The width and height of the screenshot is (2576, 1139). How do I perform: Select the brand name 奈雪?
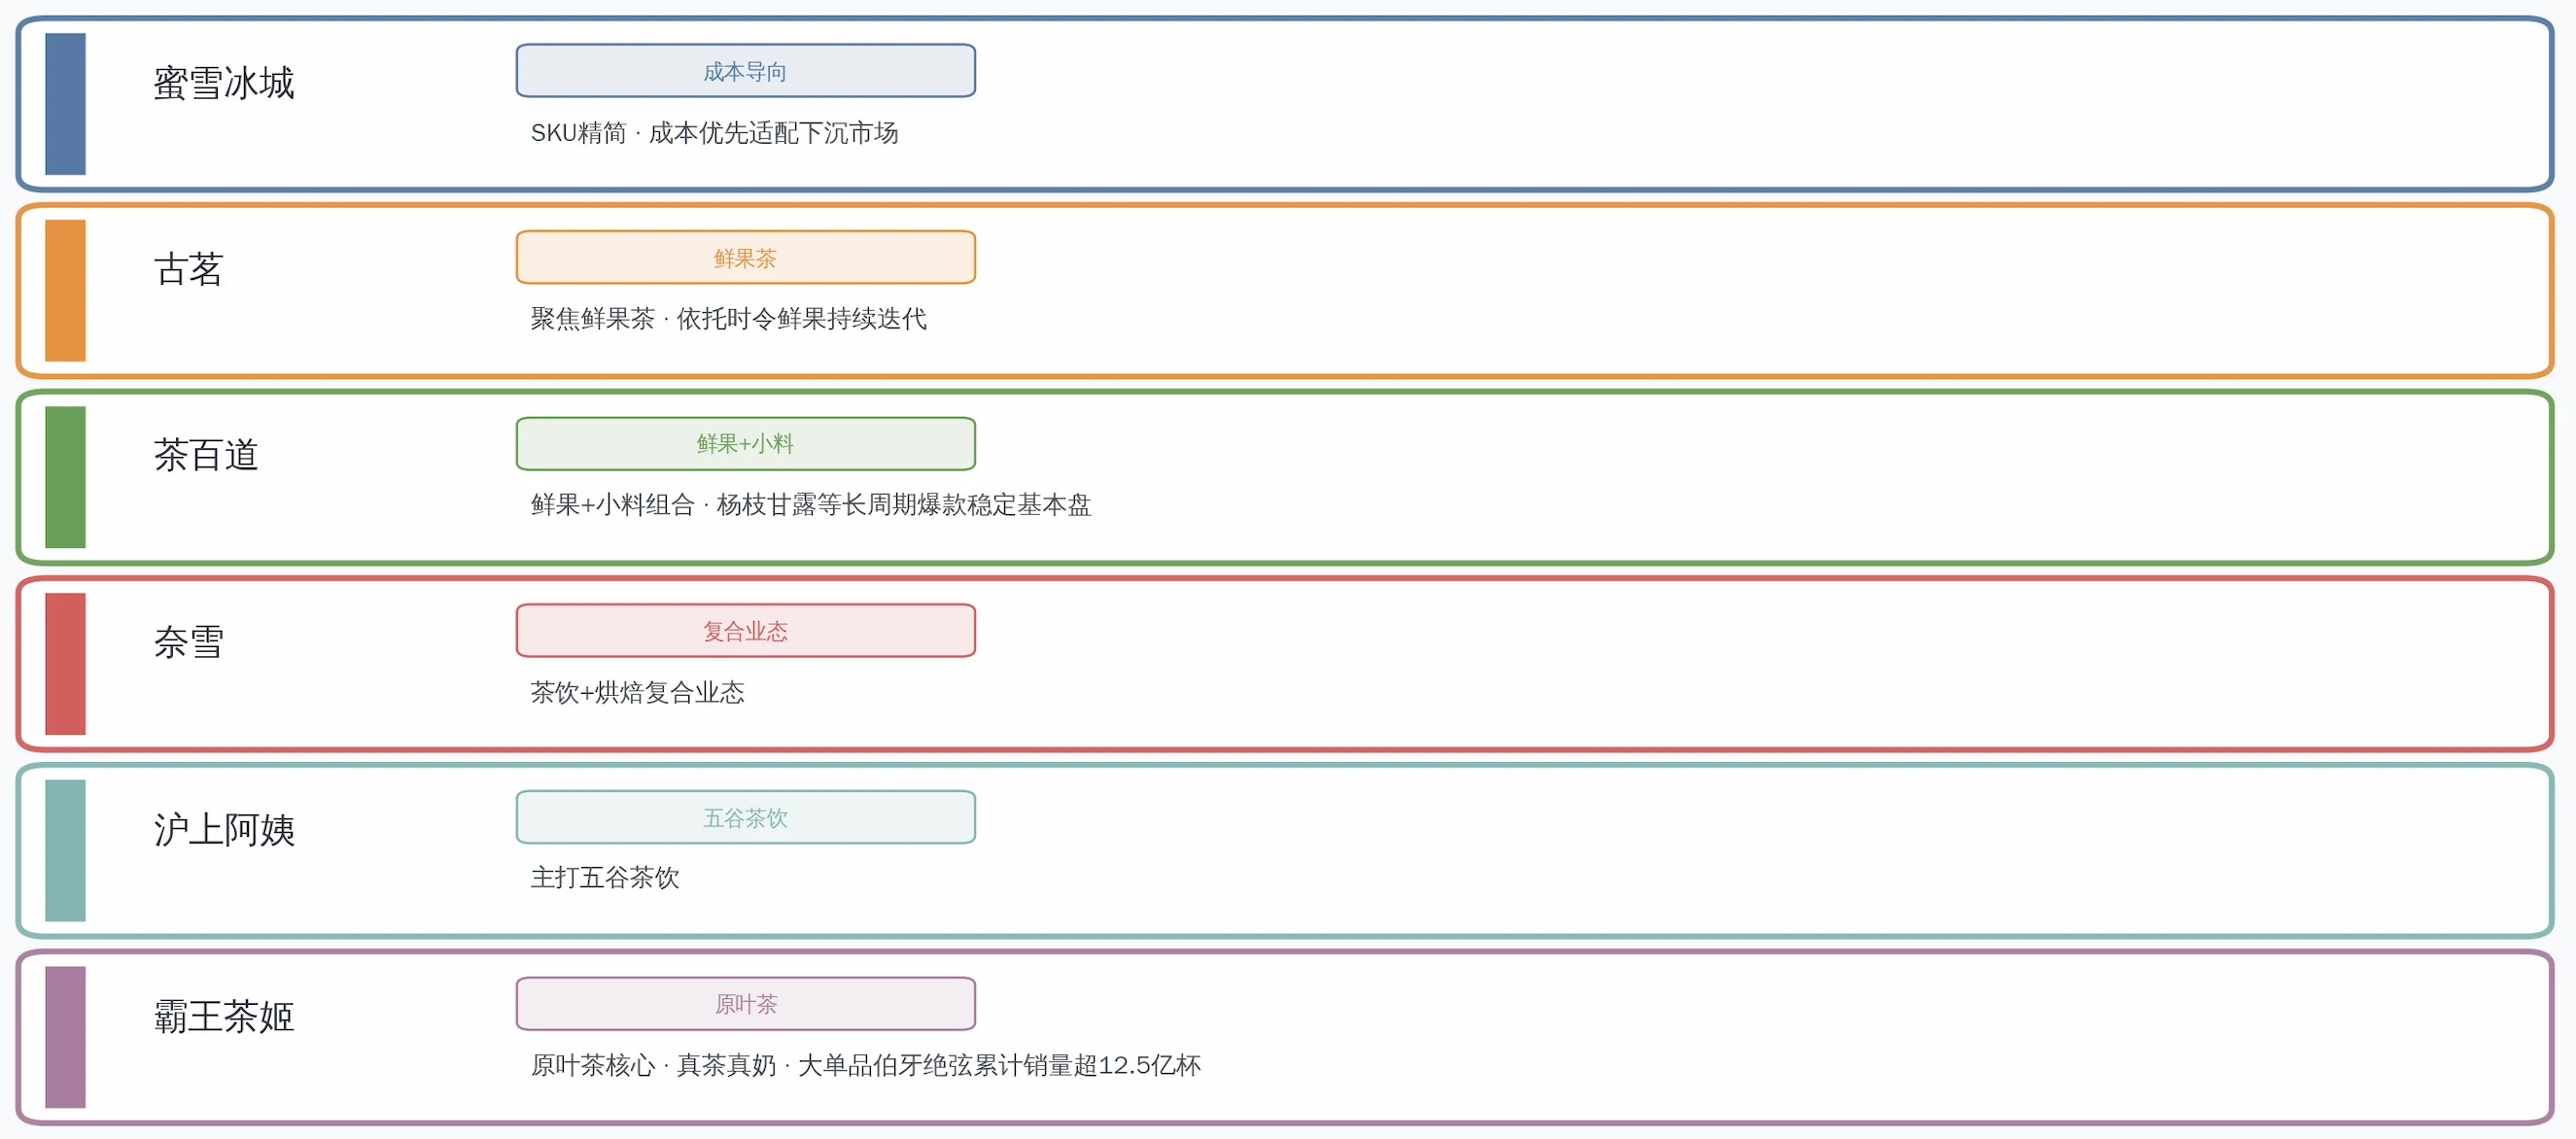(x=188, y=643)
